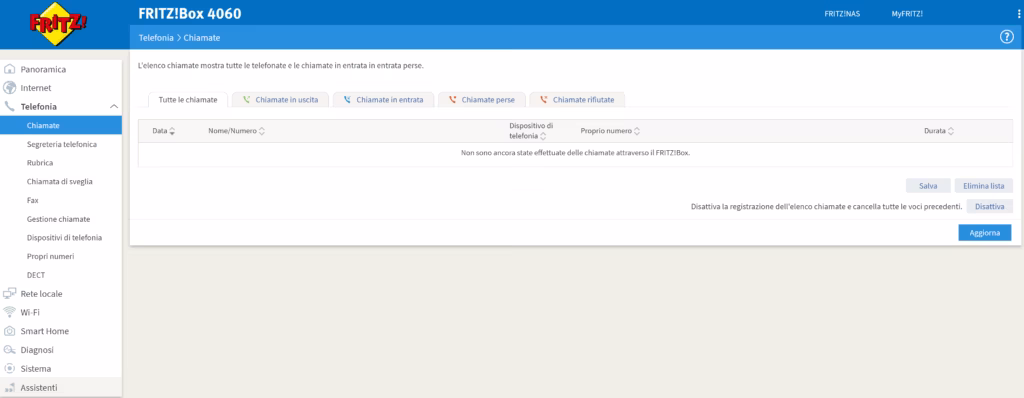The width and height of the screenshot is (1024, 398).
Task: Open the Wi-Fi menu item
Action: tap(61, 312)
